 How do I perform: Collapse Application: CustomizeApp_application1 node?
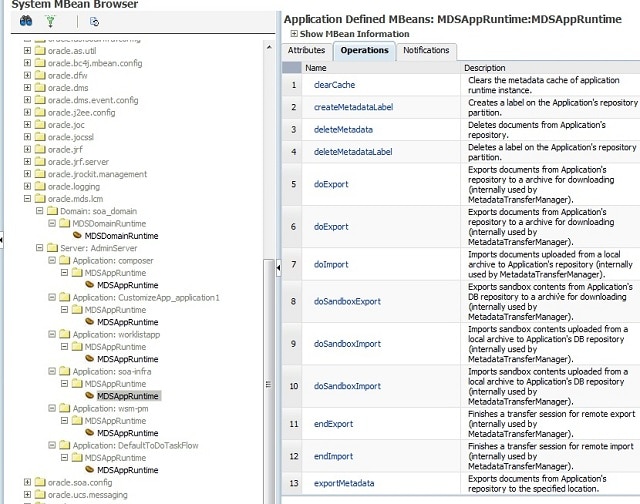pos(52,297)
